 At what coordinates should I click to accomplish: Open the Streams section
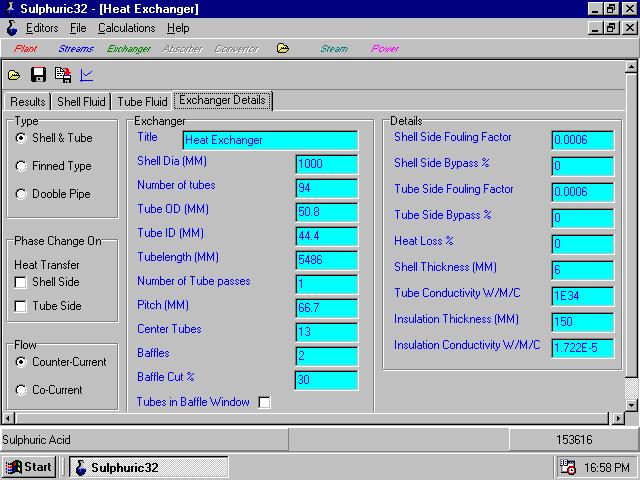click(x=76, y=49)
